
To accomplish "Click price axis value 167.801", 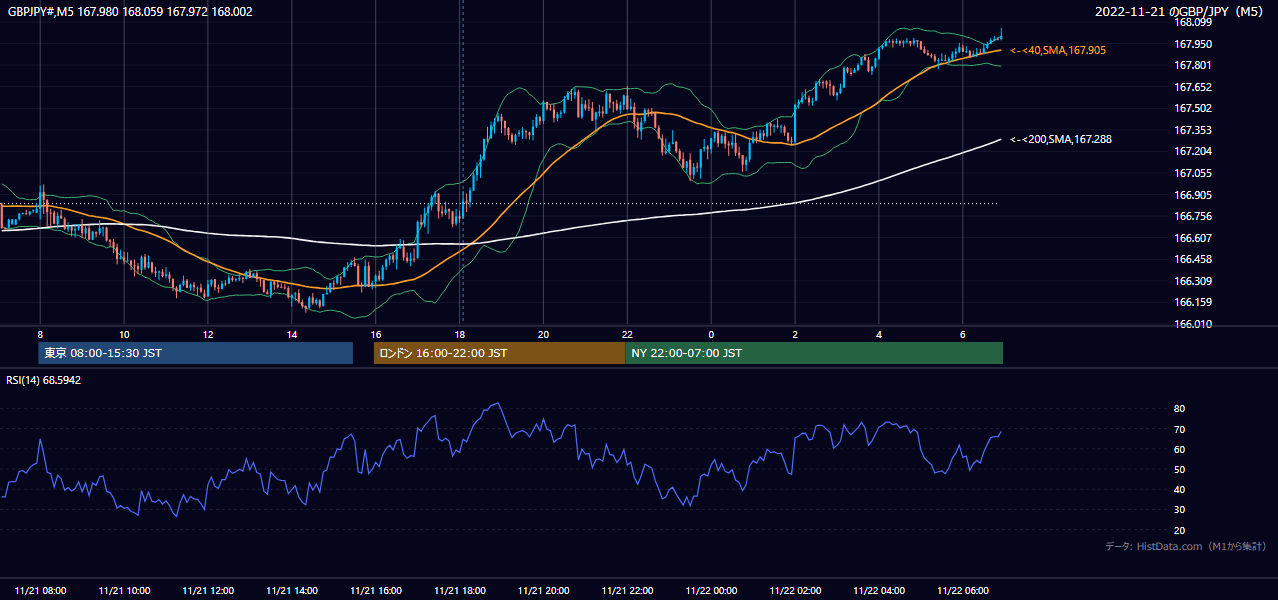I will tap(1193, 65).
